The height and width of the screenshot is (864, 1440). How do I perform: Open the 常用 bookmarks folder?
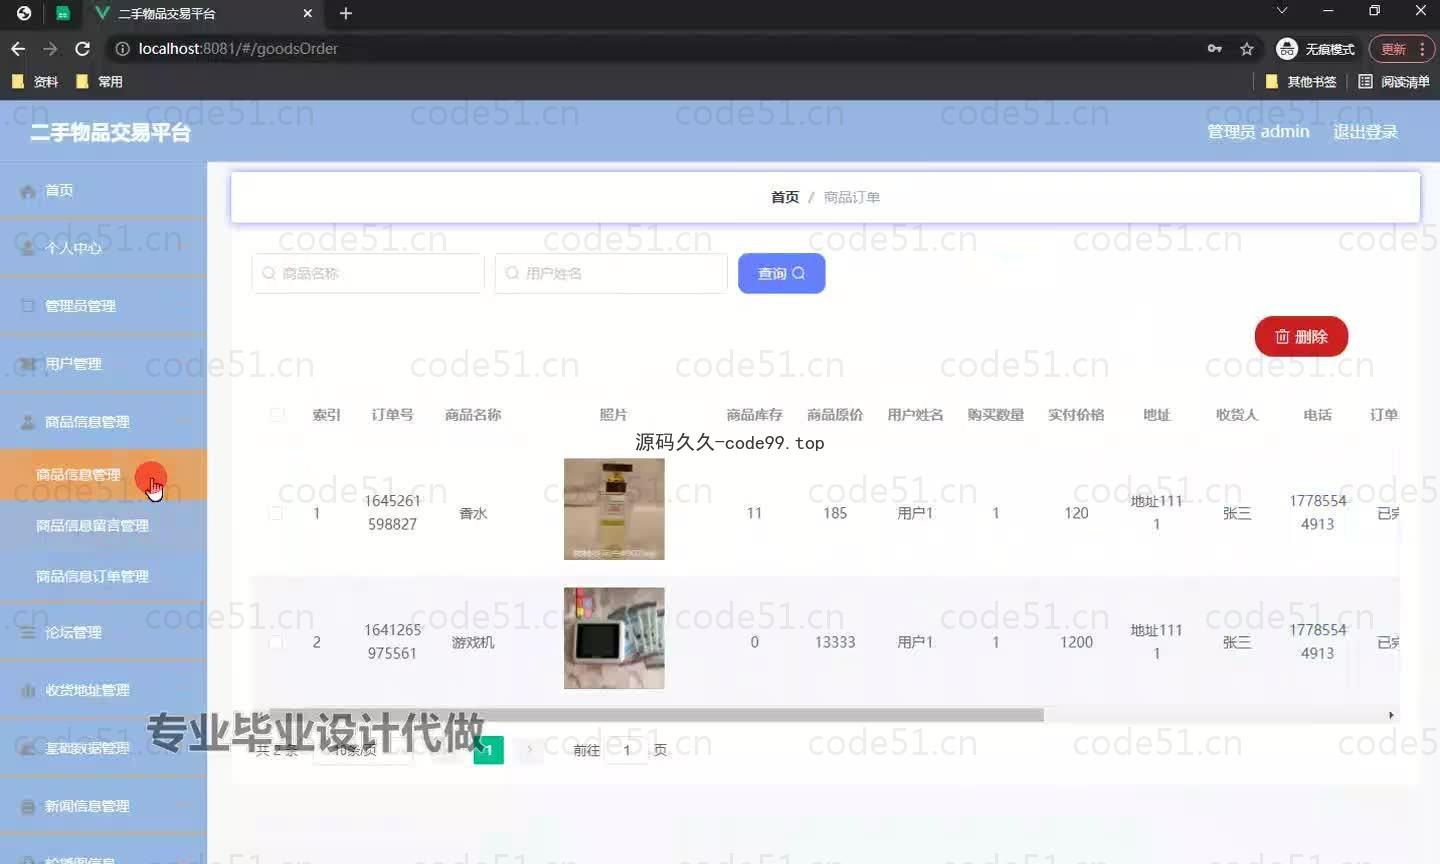coord(99,82)
